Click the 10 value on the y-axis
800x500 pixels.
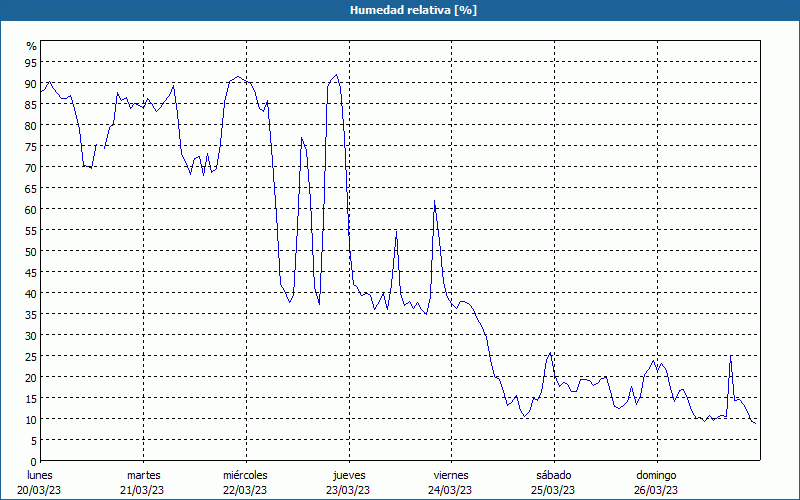31,419
